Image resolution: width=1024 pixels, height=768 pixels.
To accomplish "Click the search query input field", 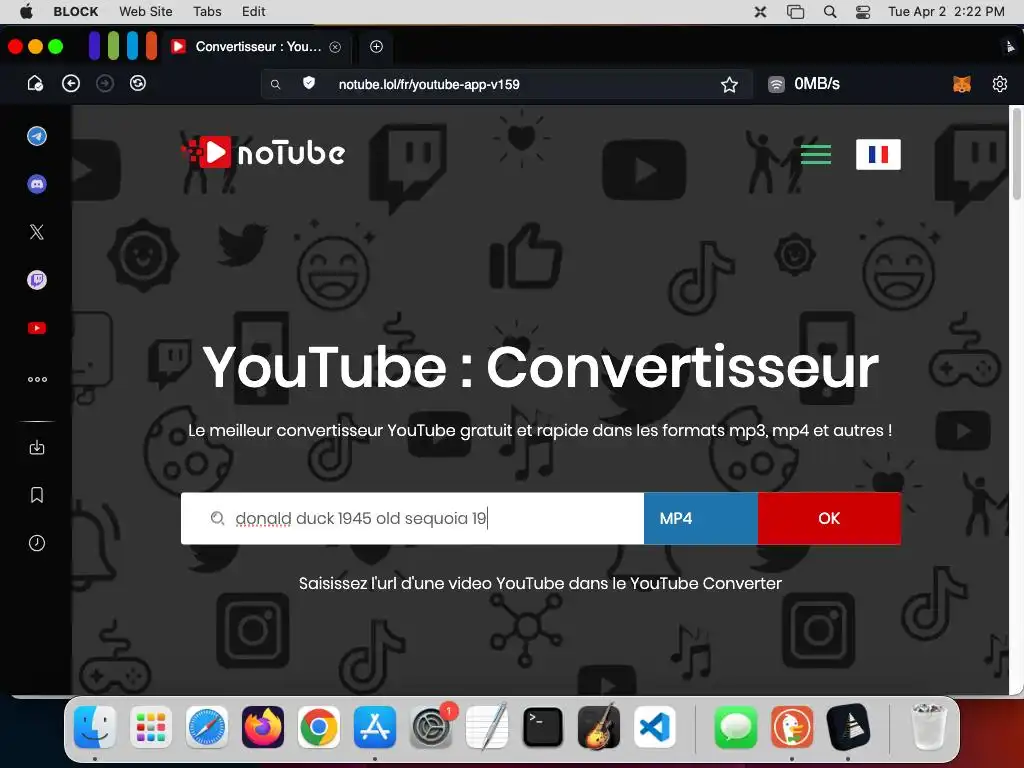I will point(412,518).
